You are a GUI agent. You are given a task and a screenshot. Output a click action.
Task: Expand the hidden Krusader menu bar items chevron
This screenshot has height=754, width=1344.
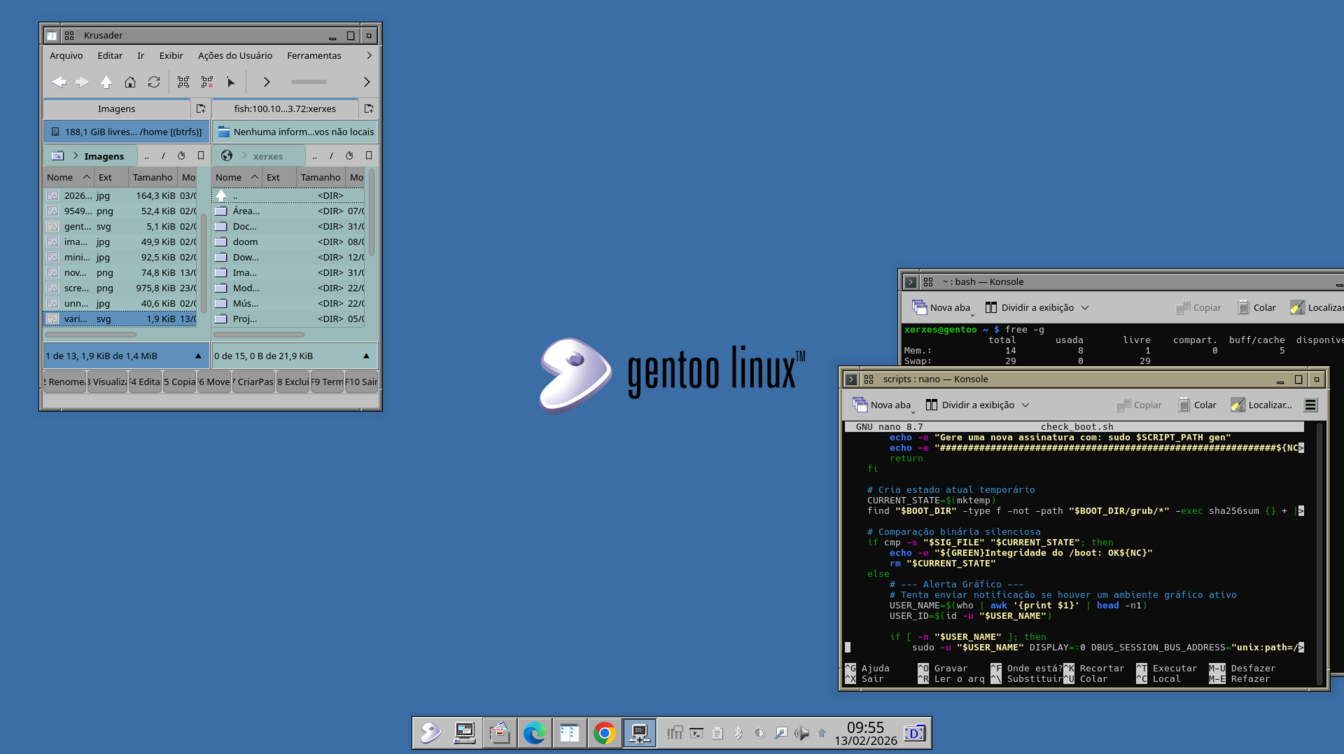point(369,56)
